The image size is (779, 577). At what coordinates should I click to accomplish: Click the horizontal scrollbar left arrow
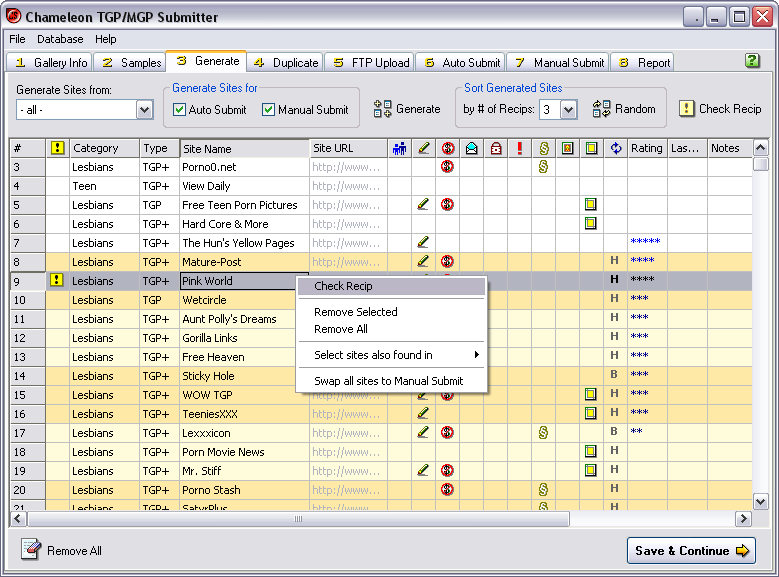18,519
